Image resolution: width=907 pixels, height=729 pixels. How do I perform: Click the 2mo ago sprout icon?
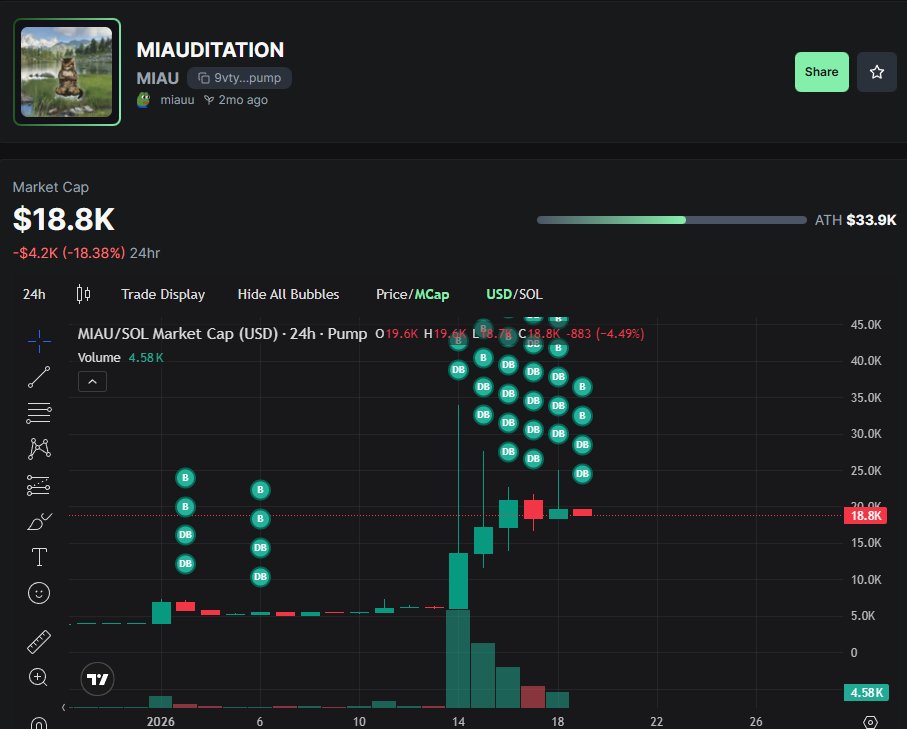coord(209,100)
